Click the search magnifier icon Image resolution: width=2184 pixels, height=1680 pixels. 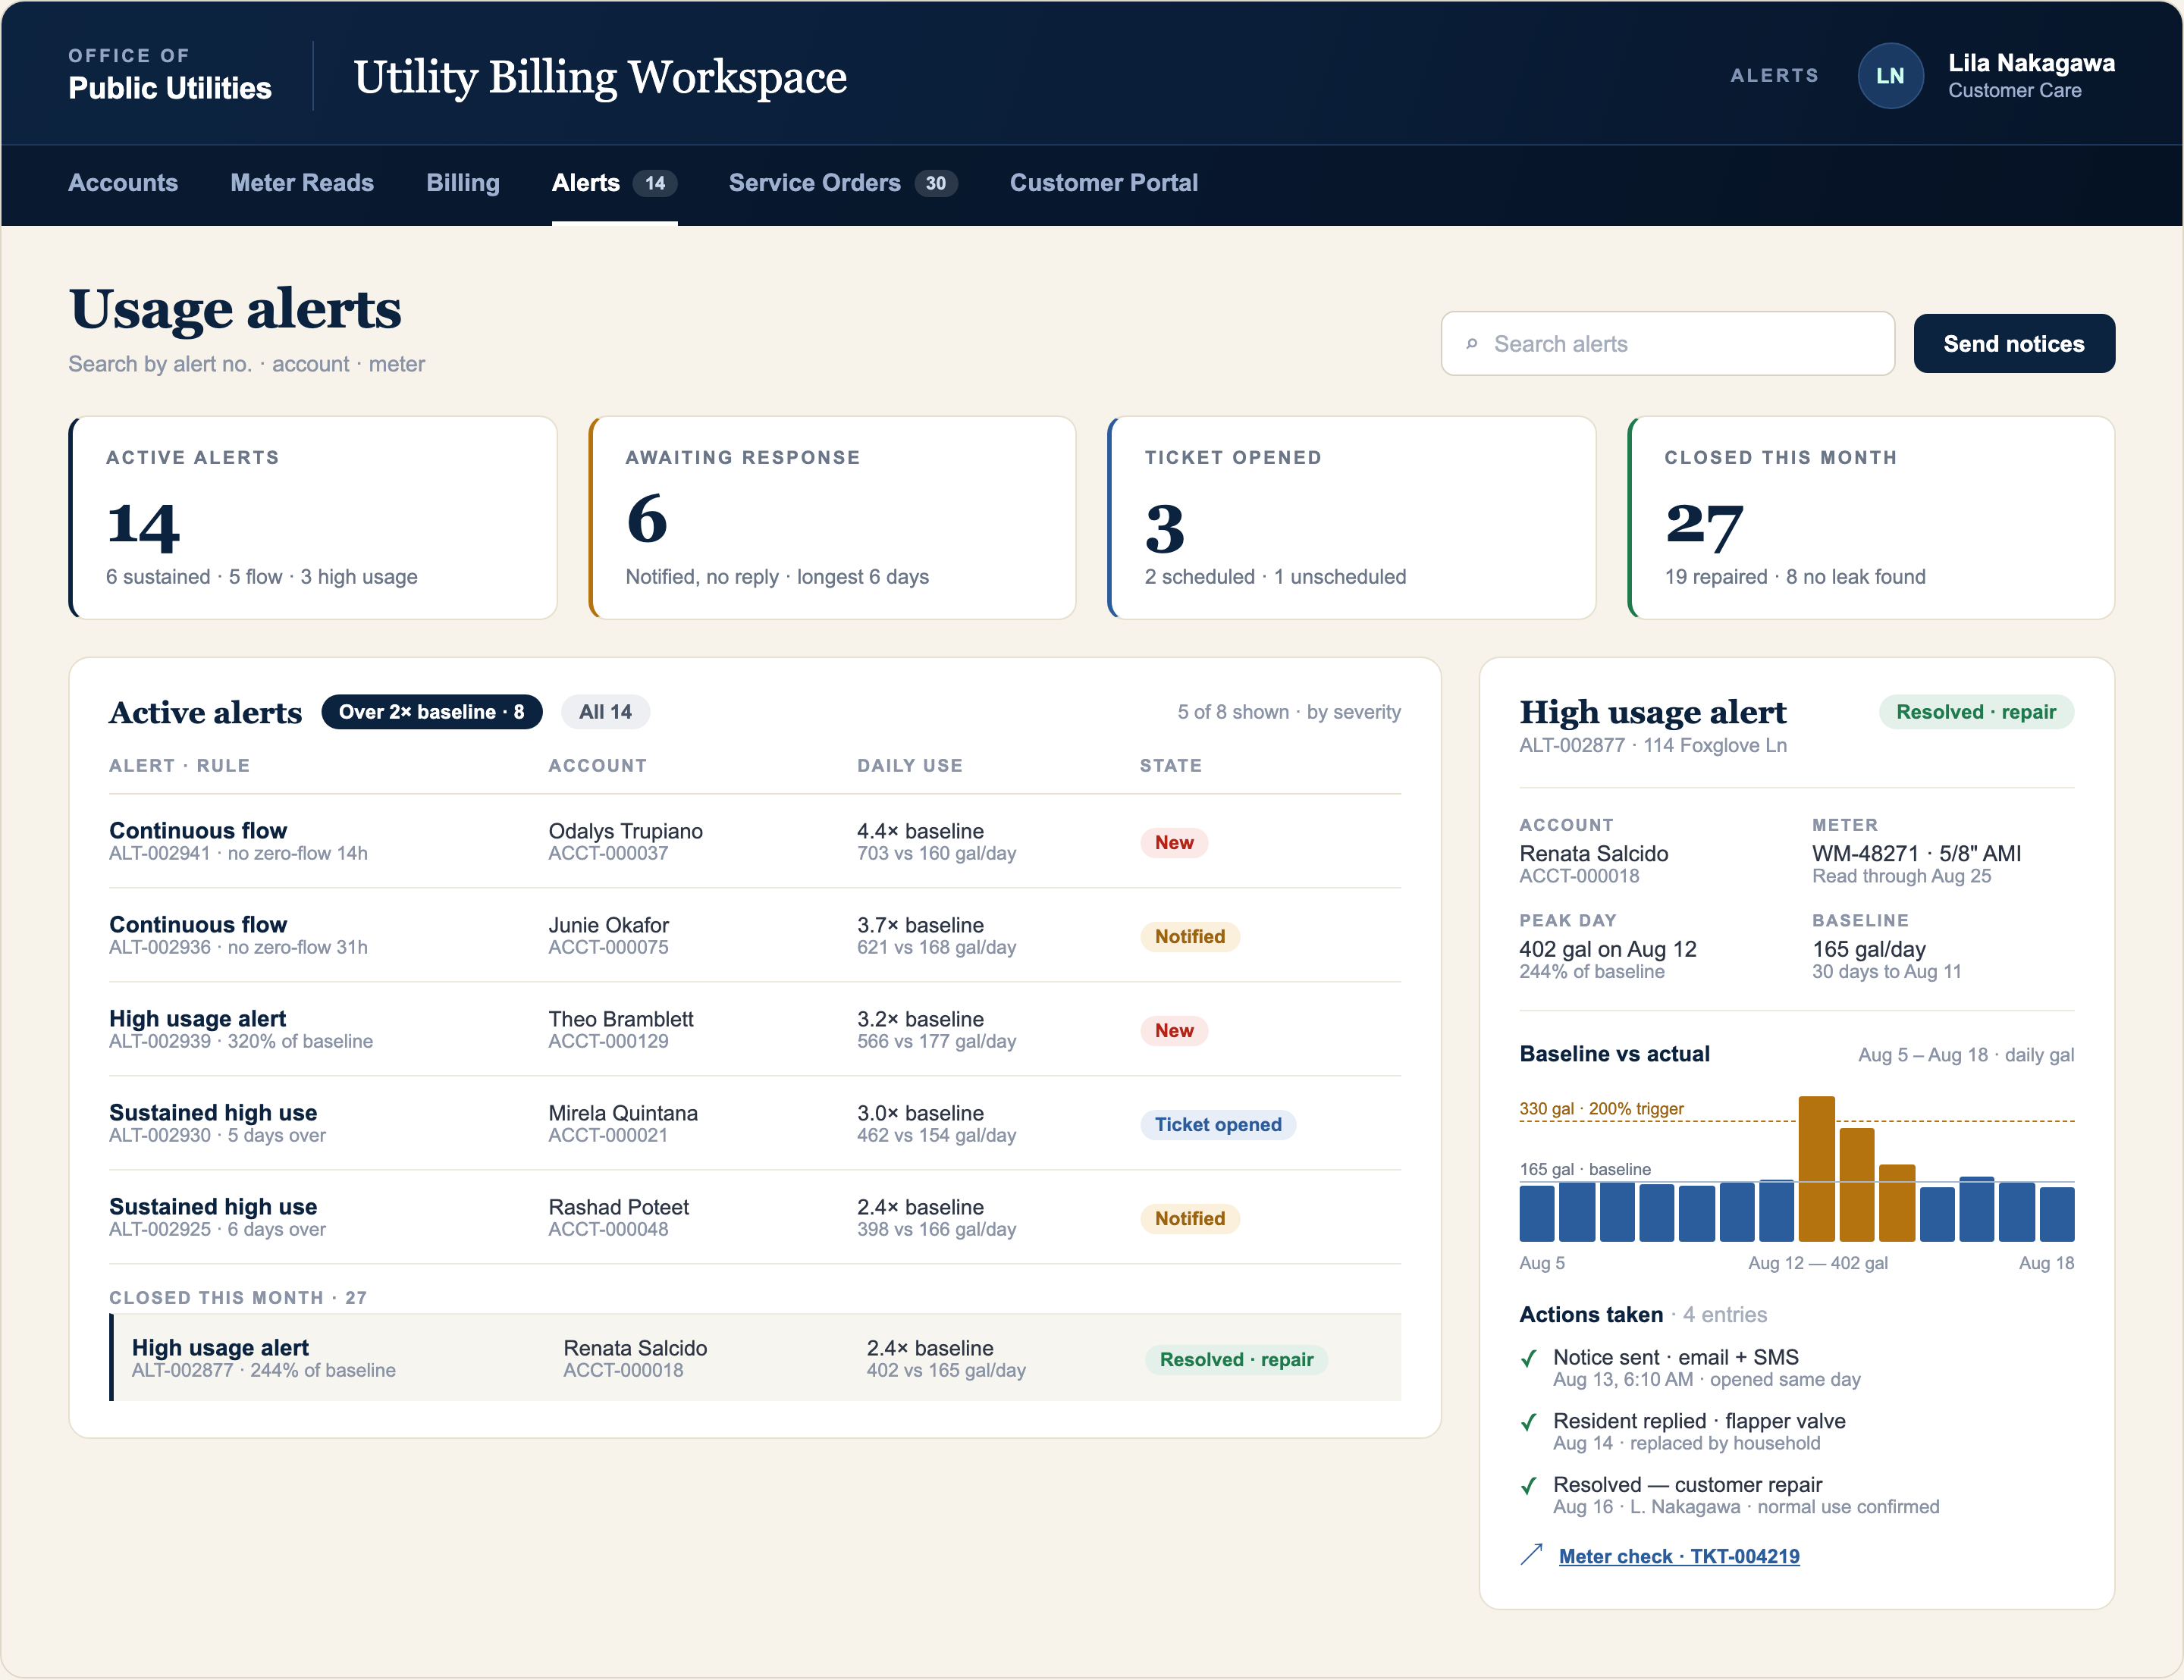coord(1472,344)
